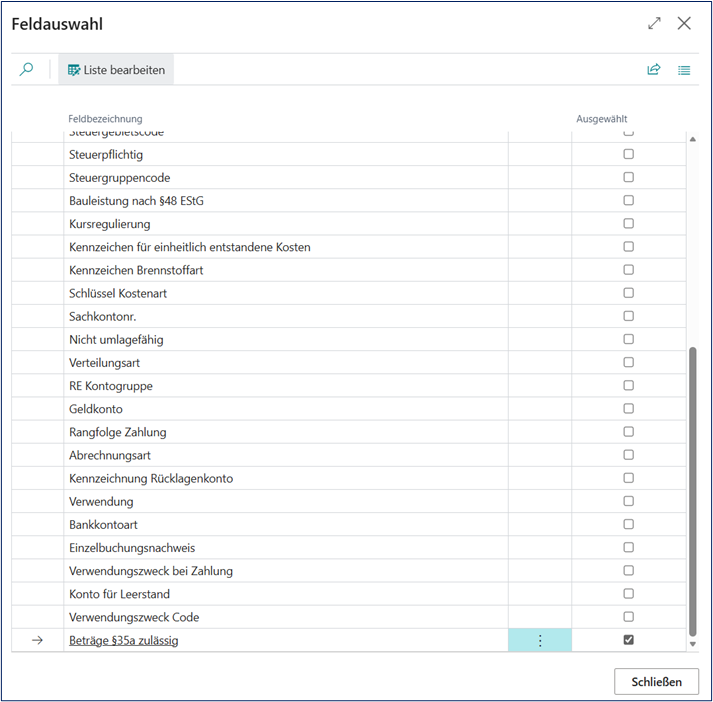
Task: Open the Beträge §35a zulässig link
Action: click(124, 641)
